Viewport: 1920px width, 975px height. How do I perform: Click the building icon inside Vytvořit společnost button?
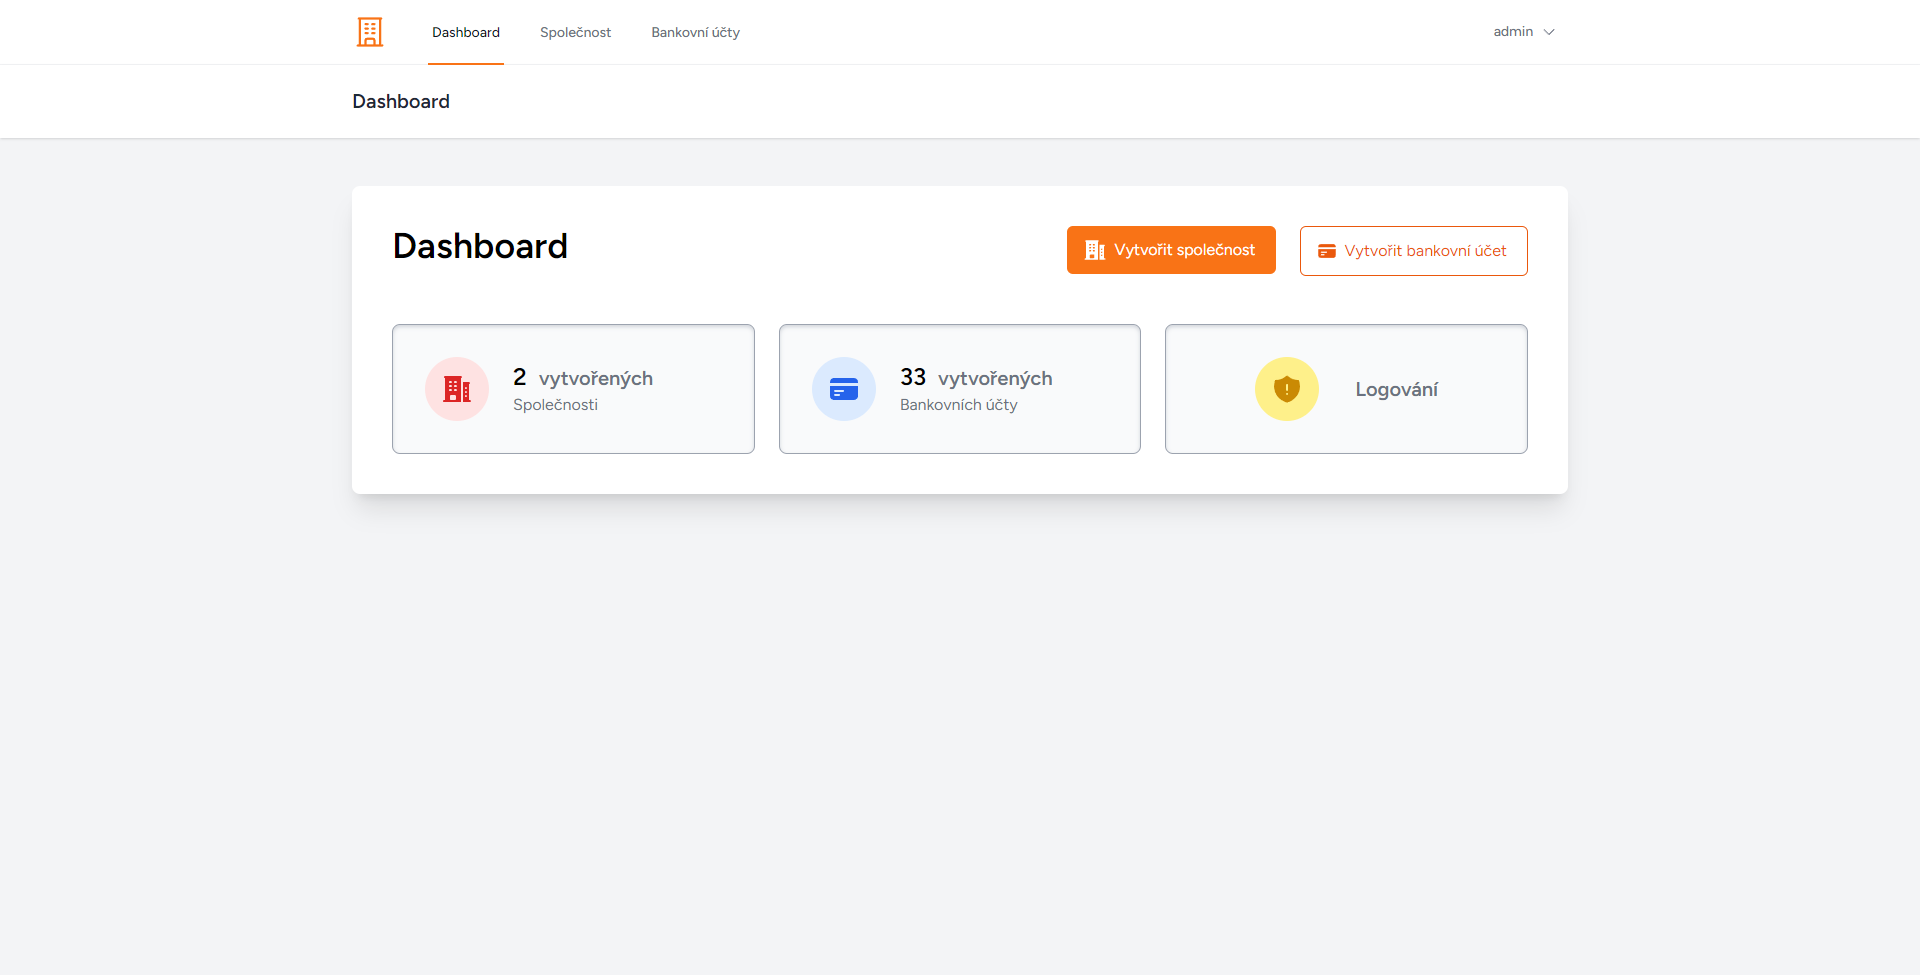(x=1093, y=250)
